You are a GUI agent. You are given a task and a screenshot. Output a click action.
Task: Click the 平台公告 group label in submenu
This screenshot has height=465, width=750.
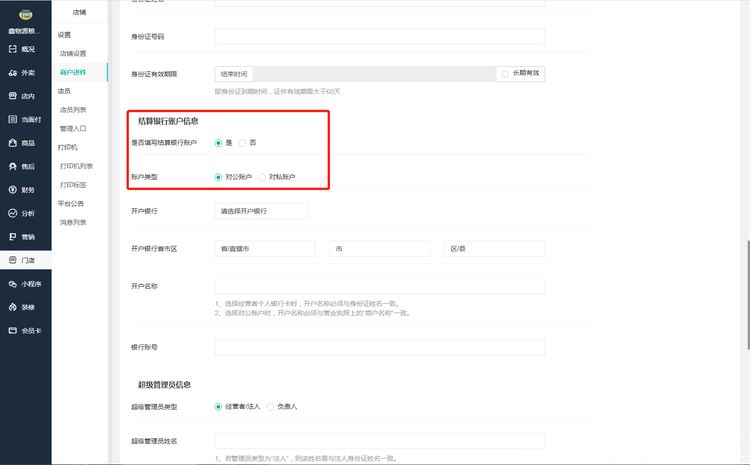(71, 203)
